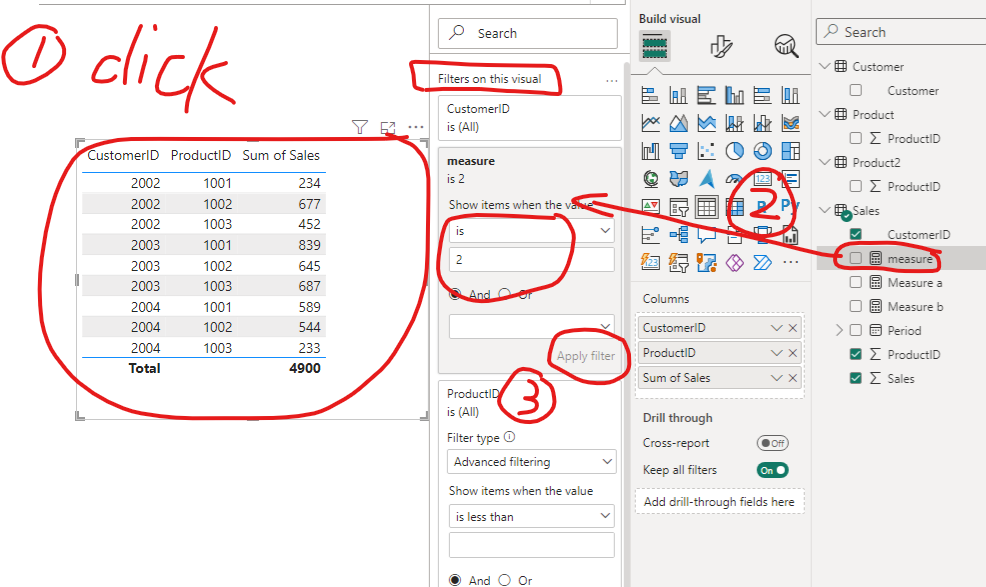Viewport: 986px width, 587px height.
Task: Open the table visual's More options ellipsis
Action: [x=416, y=127]
